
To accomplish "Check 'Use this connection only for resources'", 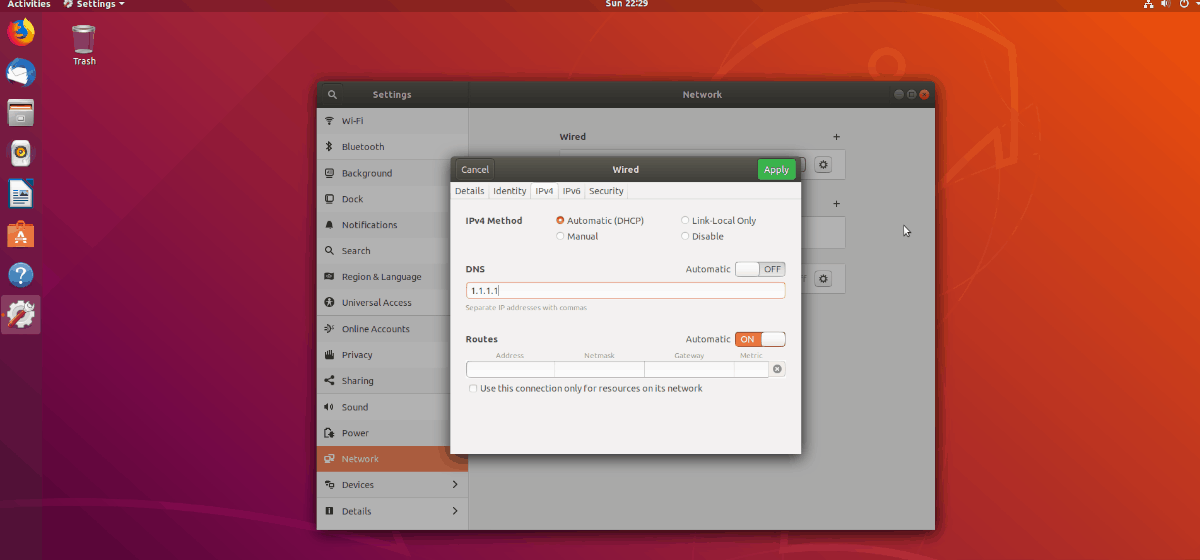I will (473, 388).
